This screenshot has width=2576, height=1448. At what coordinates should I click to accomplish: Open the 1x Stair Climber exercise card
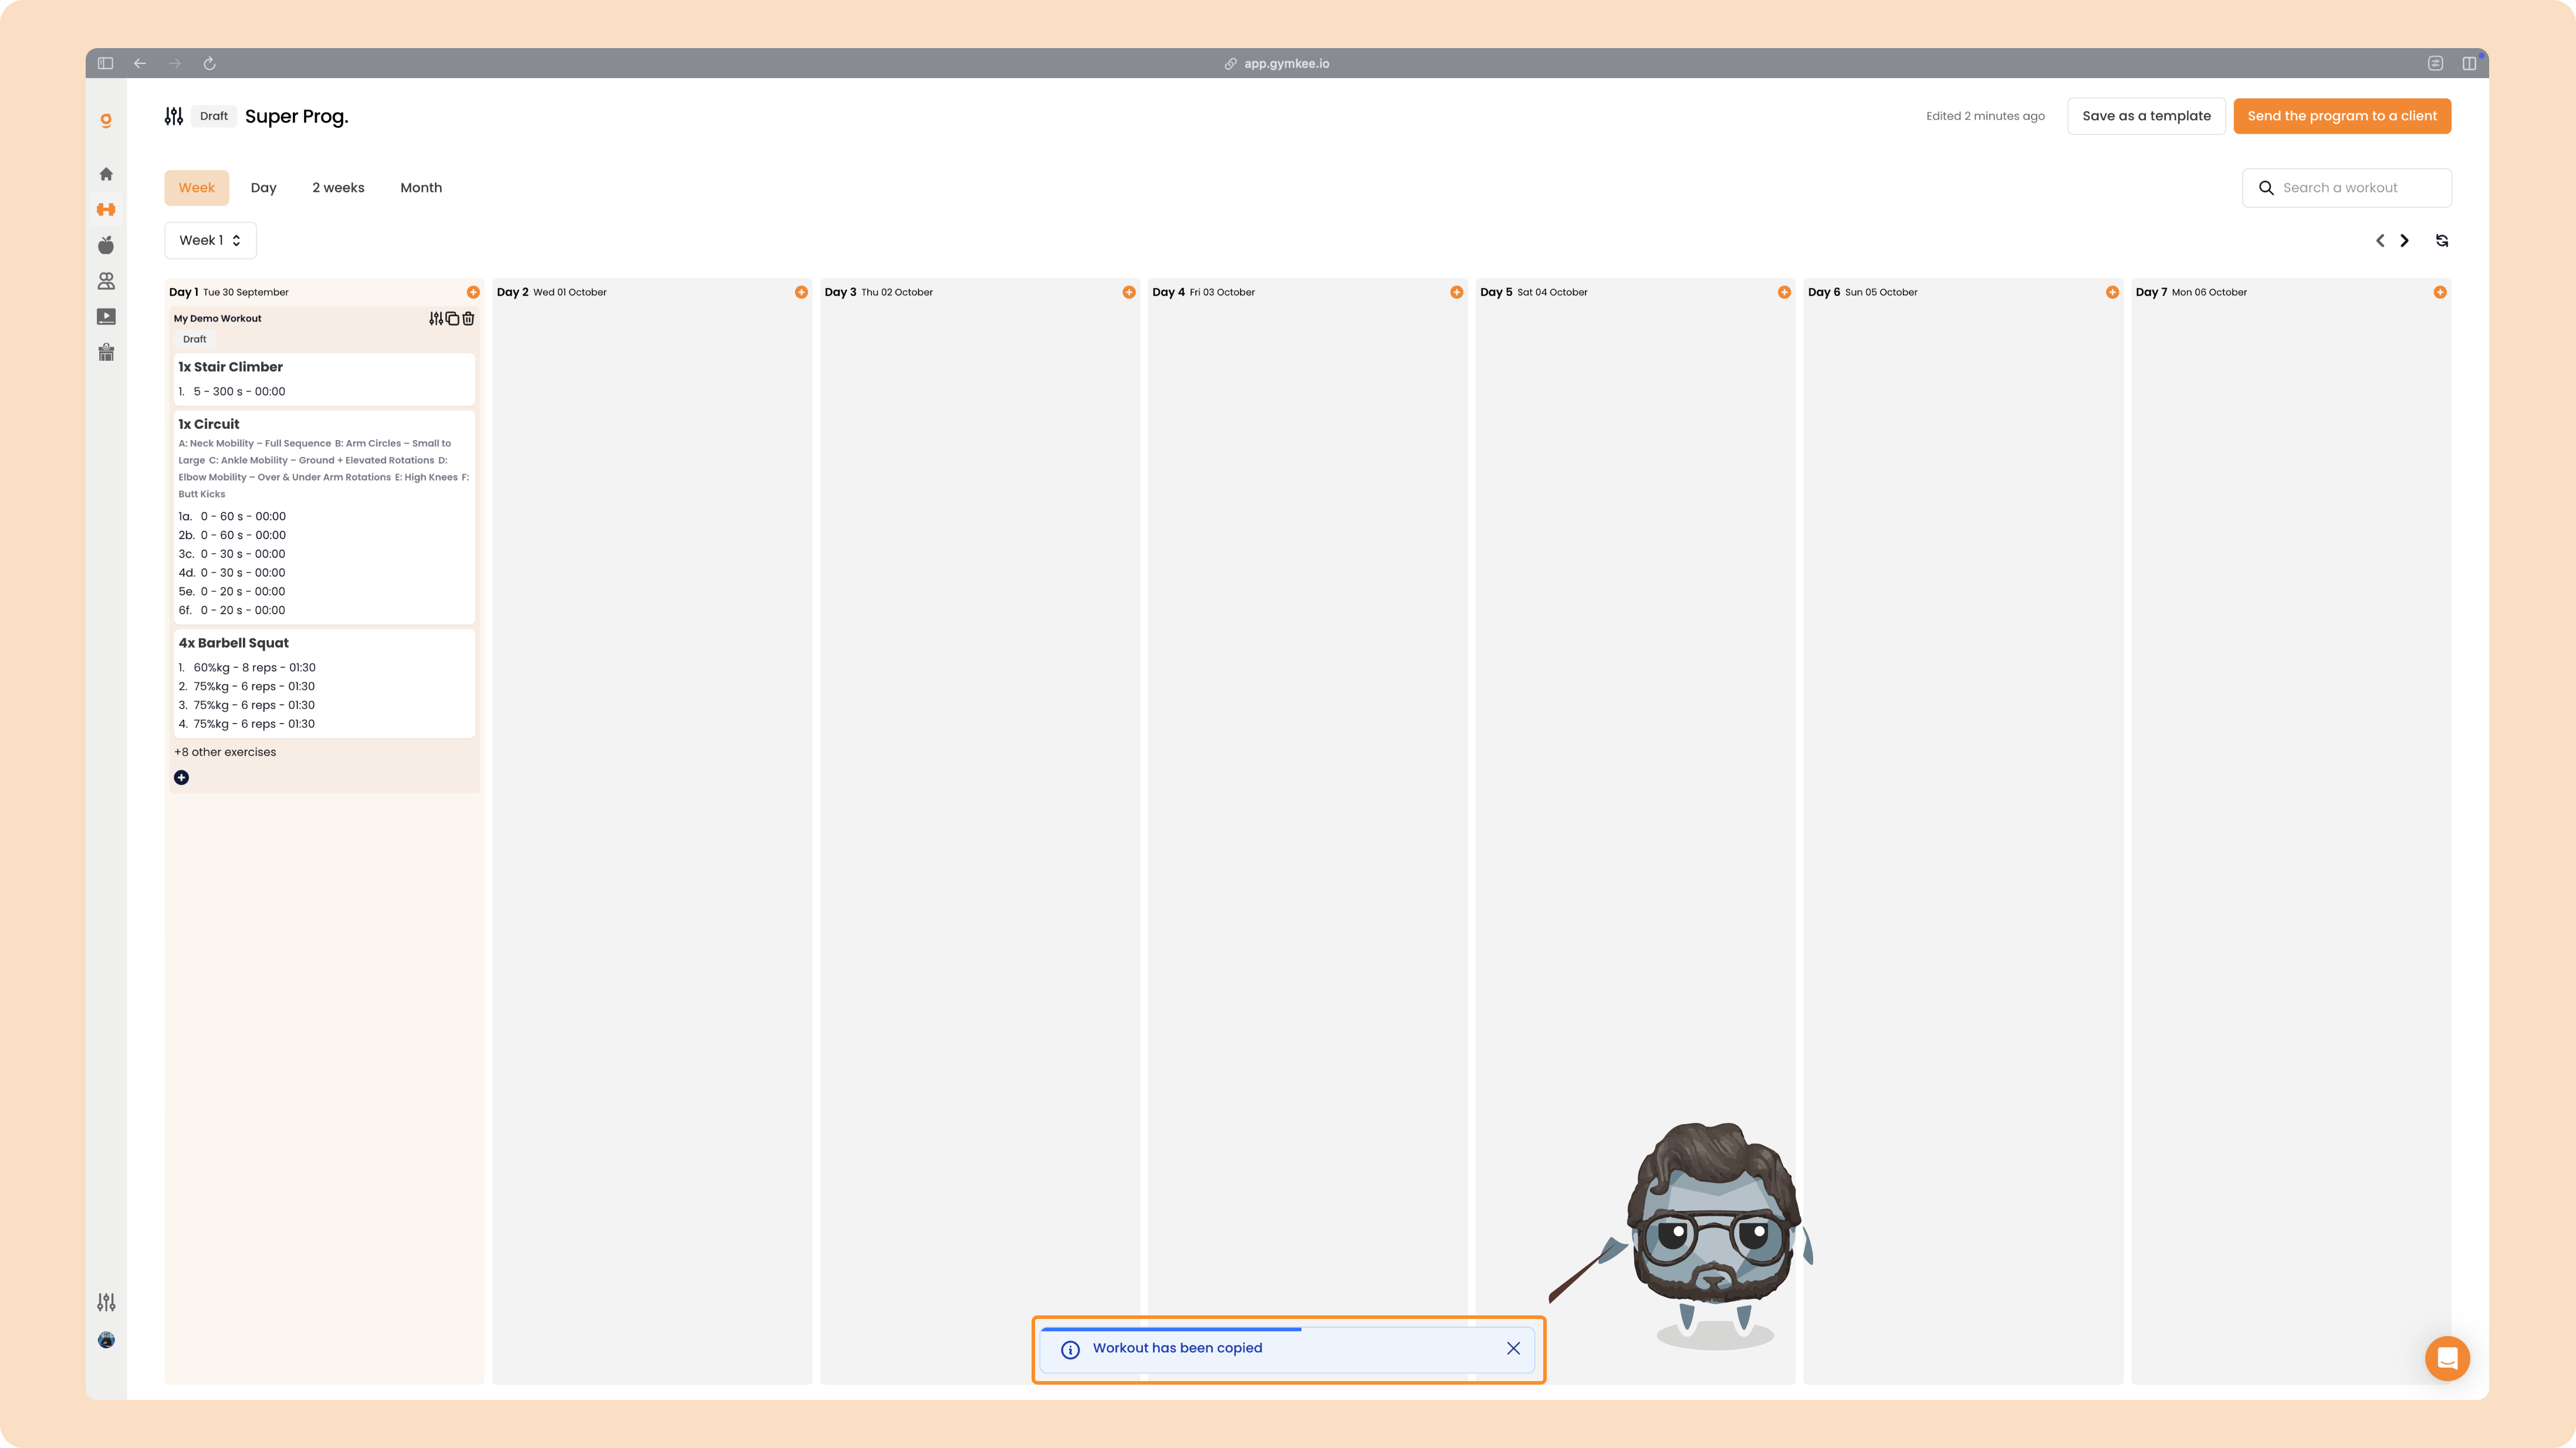[324, 379]
